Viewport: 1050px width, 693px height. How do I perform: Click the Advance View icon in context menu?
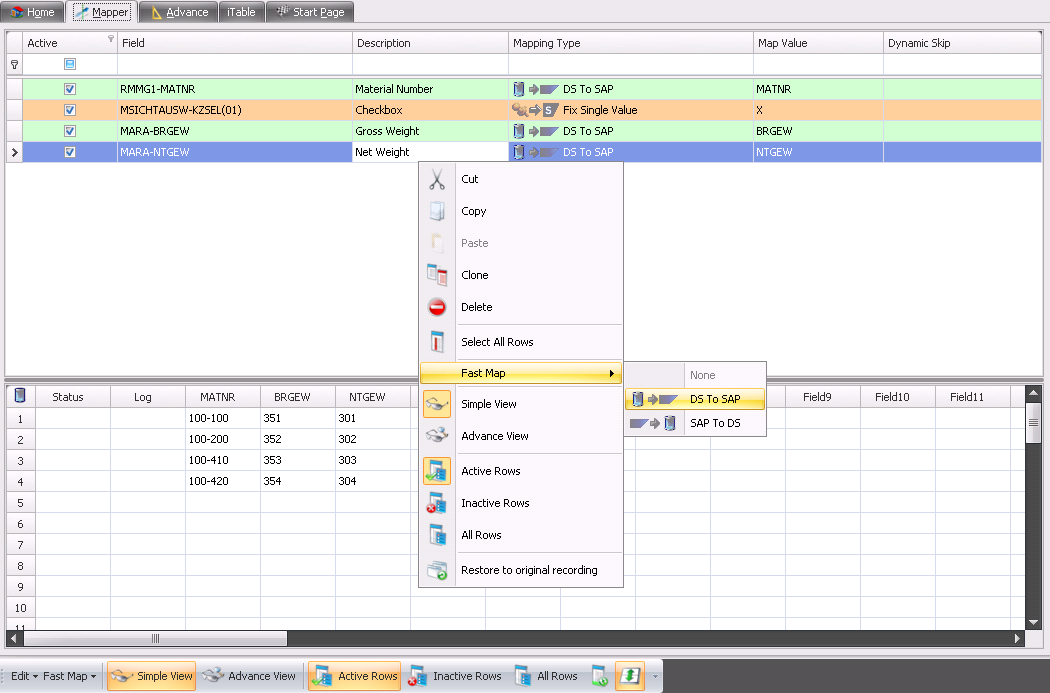click(437, 436)
